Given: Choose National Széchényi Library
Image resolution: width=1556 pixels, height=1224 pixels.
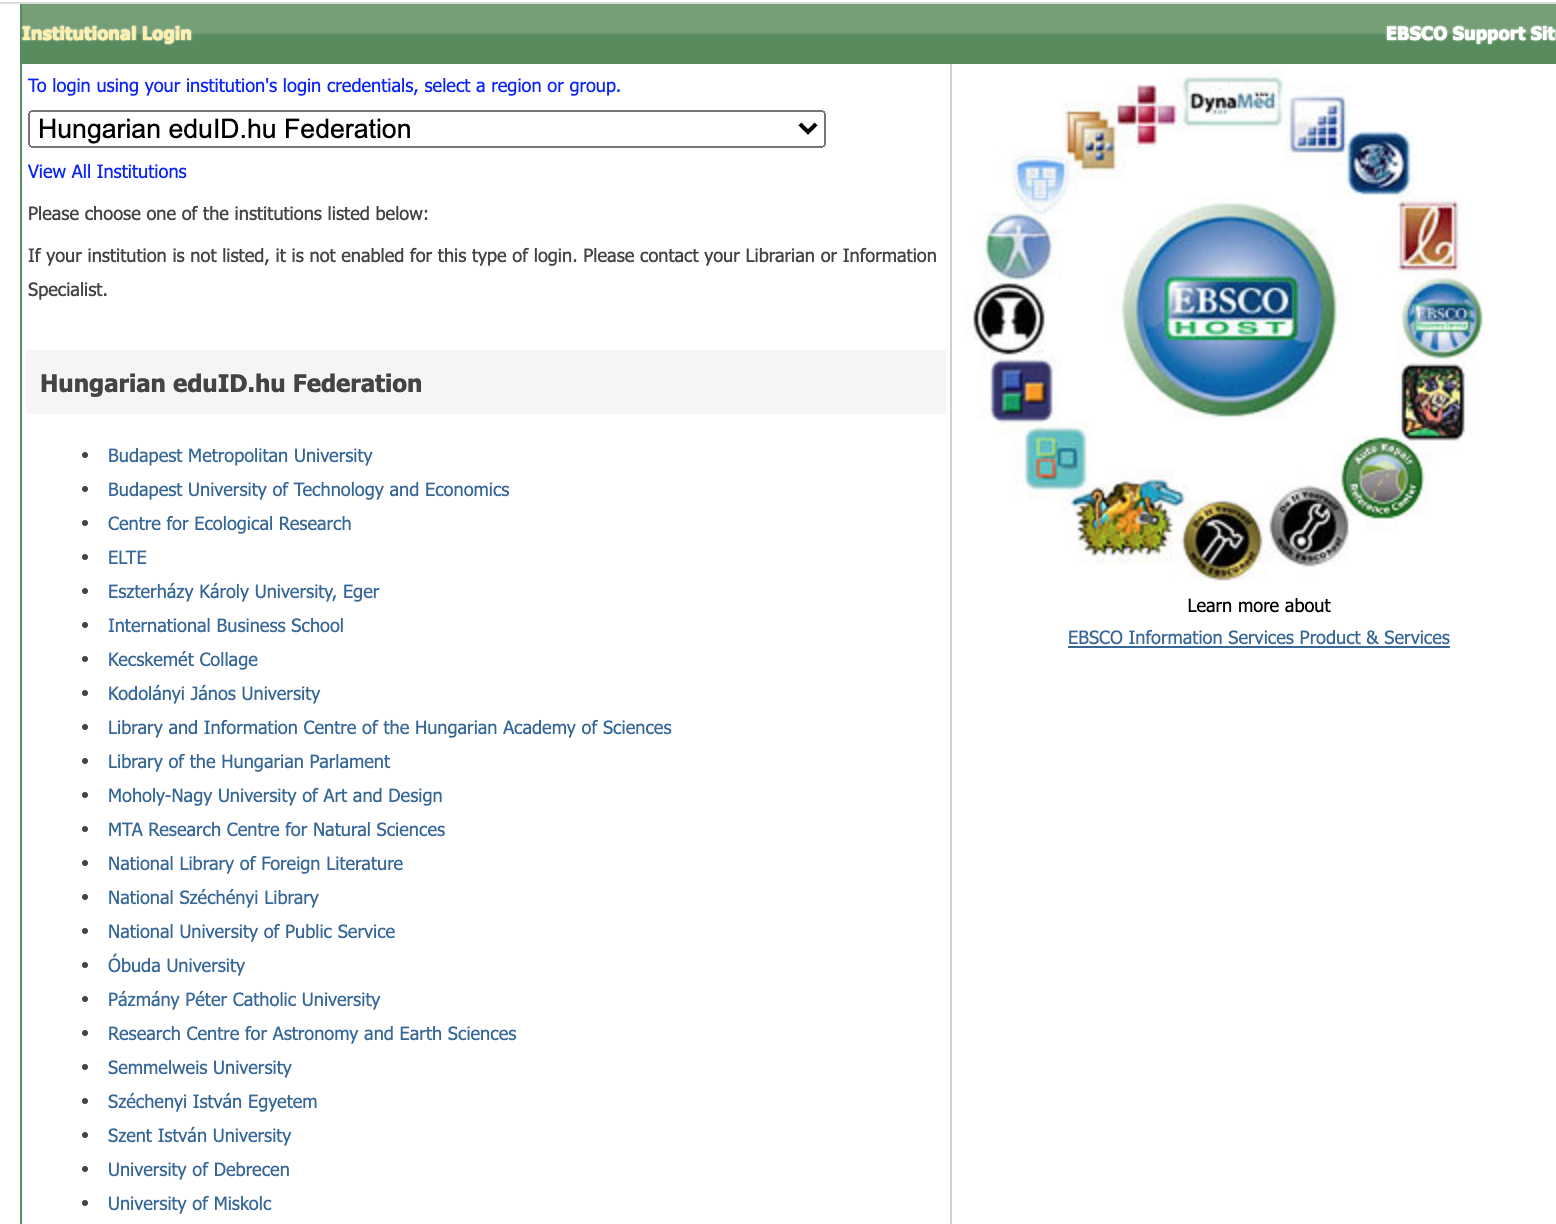Looking at the screenshot, I should coord(213,897).
